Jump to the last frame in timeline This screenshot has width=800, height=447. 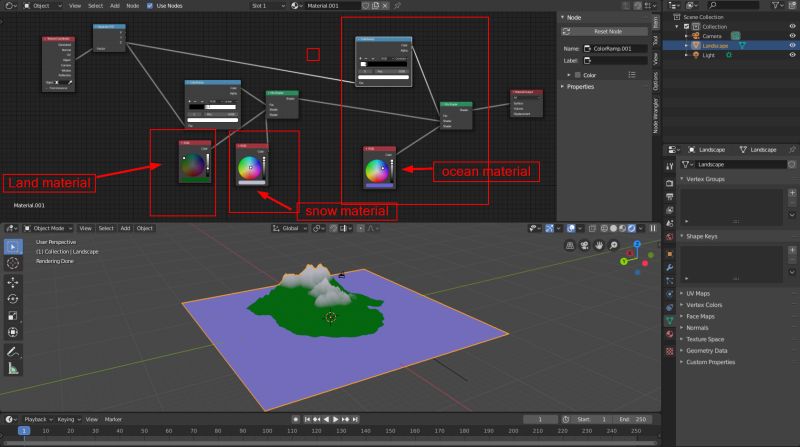point(356,419)
